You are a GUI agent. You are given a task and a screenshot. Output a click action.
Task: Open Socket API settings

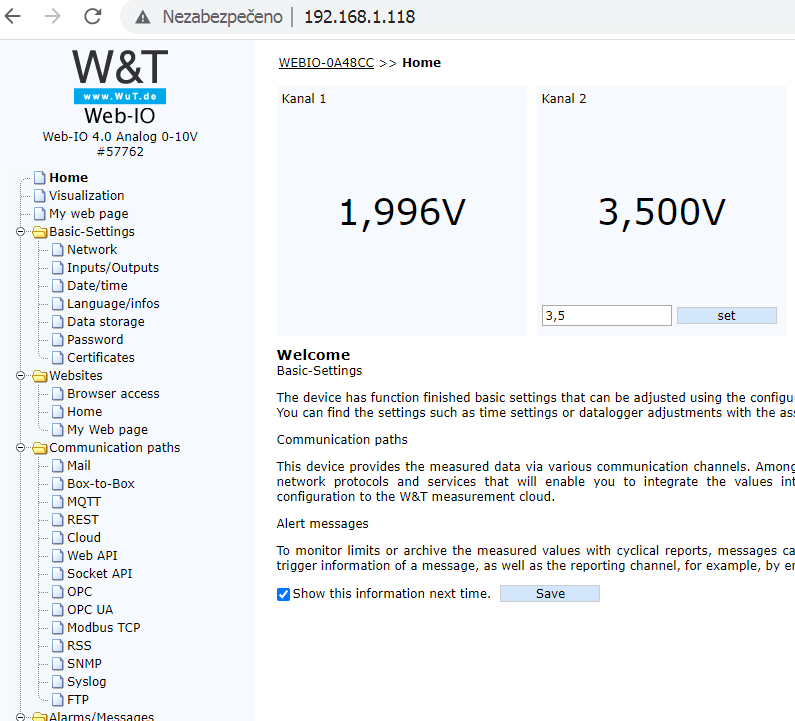click(100, 573)
